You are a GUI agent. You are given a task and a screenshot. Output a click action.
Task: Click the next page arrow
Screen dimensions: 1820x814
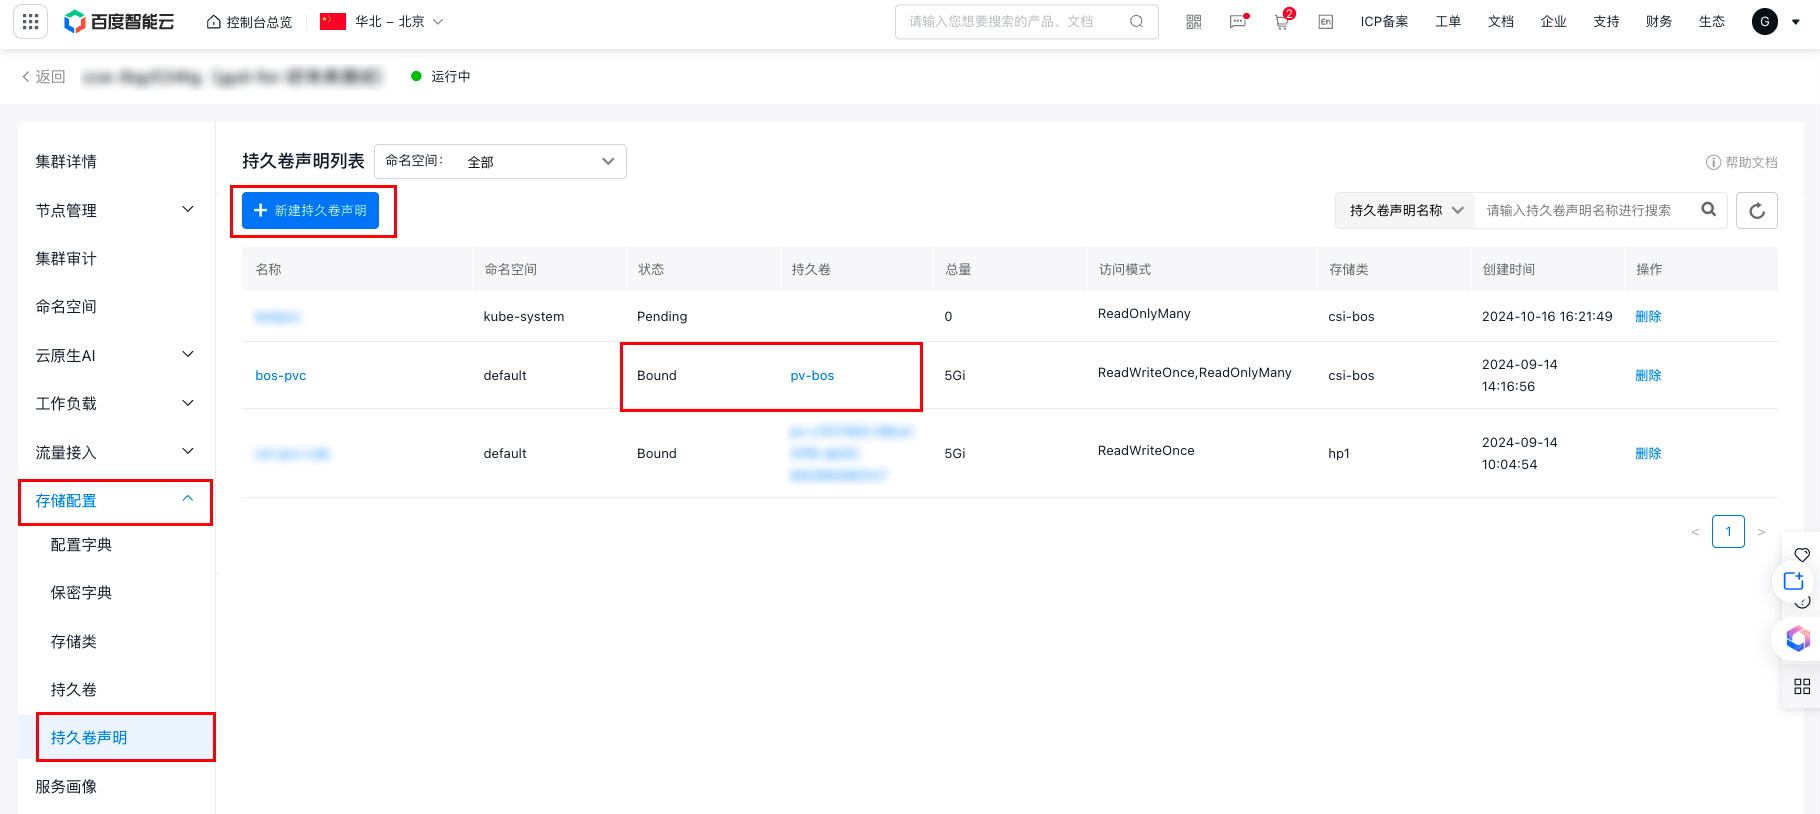click(1761, 532)
